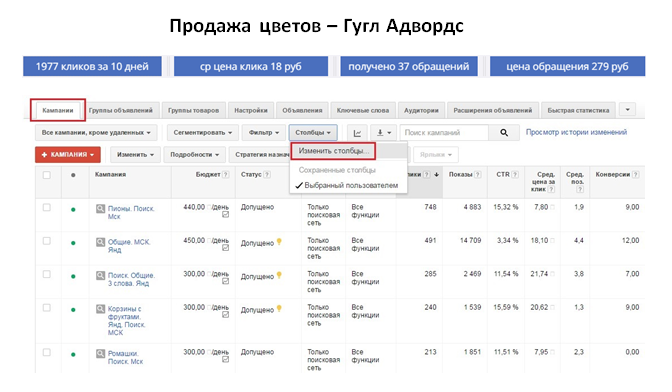Switch to the Настройки tab
672x392 pixels.
click(251, 111)
